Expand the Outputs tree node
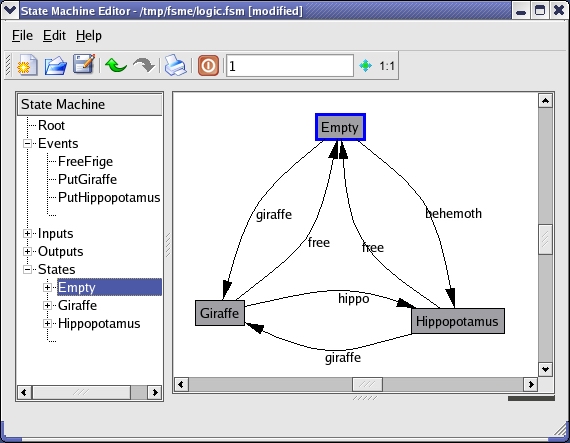This screenshot has height=443, width=570. pos(27,251)
